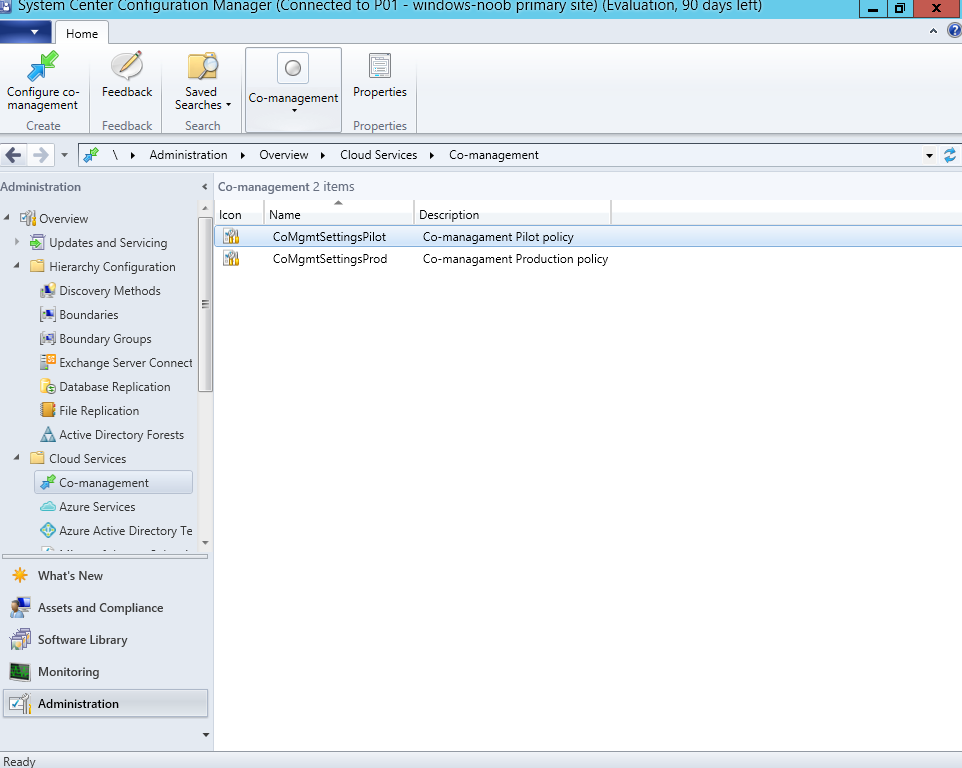Click the breadcrumb root icon
The width and height of the screenshot is (962, 768).
91,155
